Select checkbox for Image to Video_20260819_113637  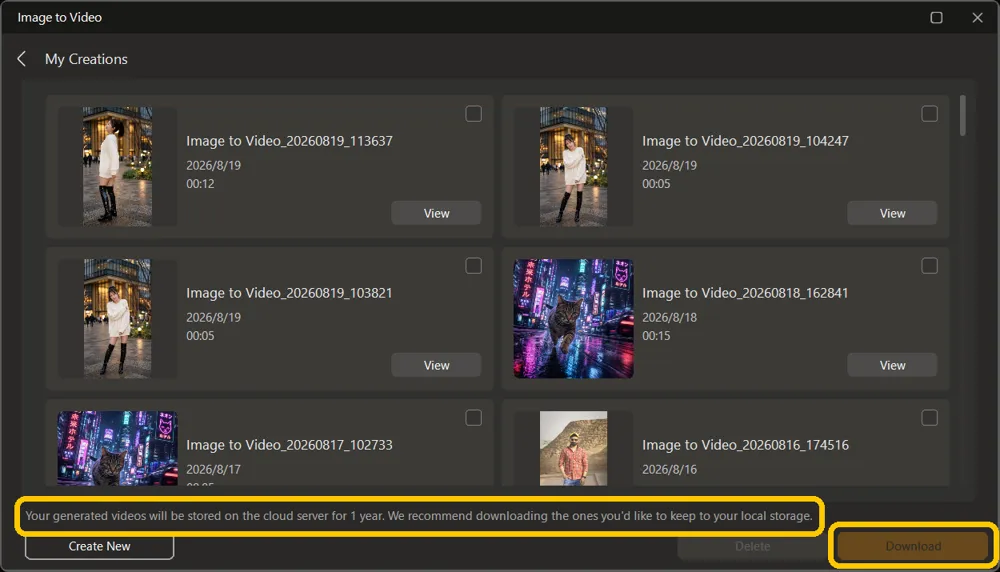pyautogui.click(x=473, y=114)
